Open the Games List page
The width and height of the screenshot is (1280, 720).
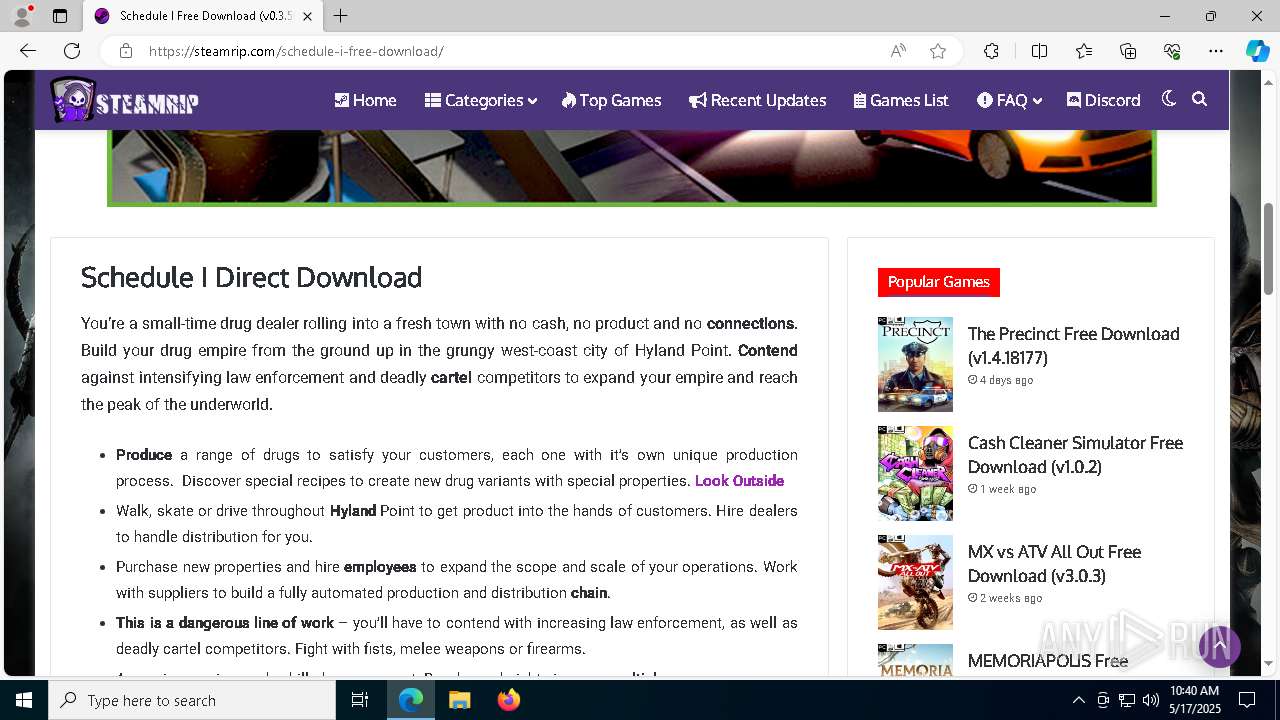click(901, 100)
